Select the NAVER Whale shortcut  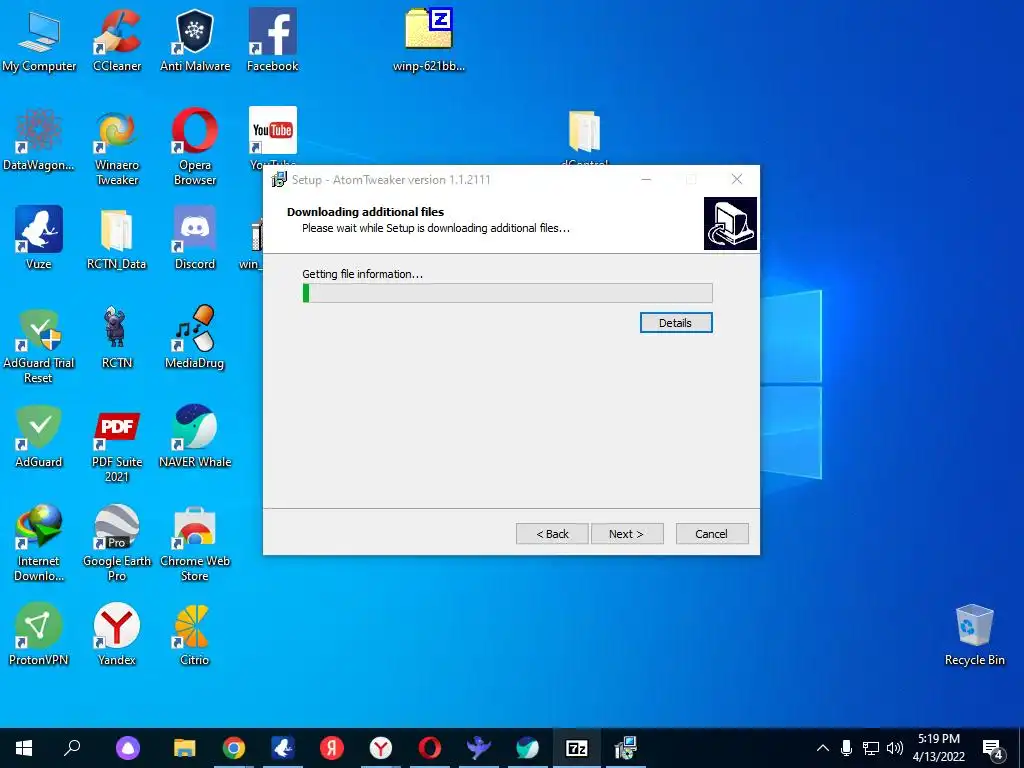click(x=195, y=436)
